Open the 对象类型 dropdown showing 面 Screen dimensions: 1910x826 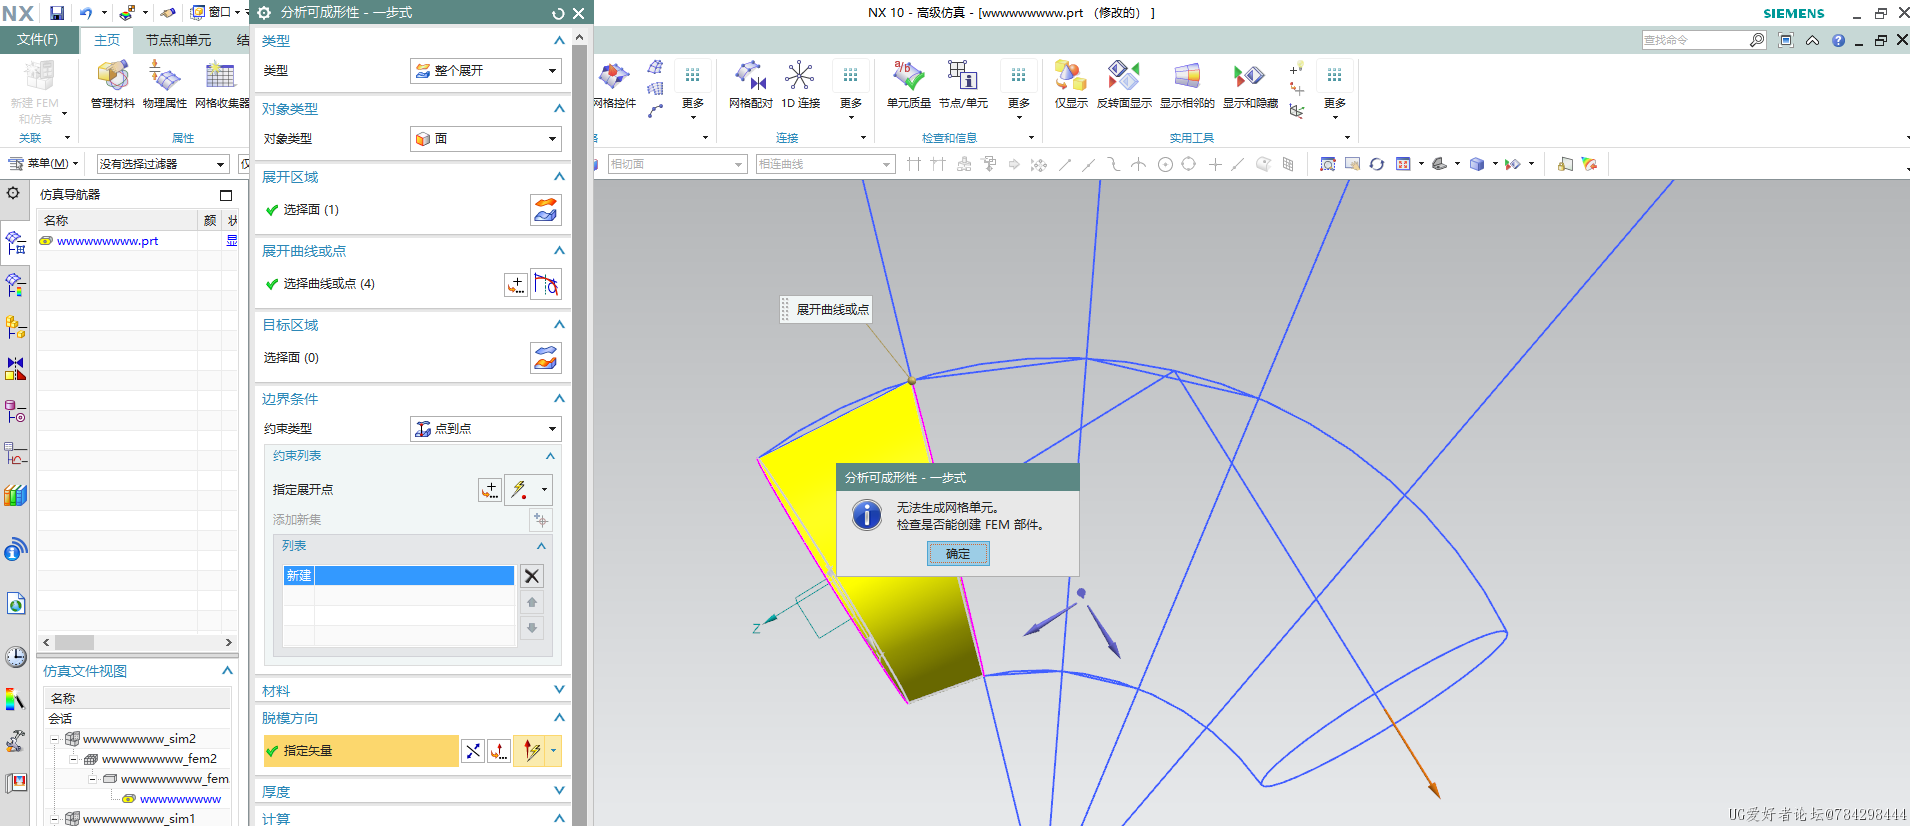point(486,139)
